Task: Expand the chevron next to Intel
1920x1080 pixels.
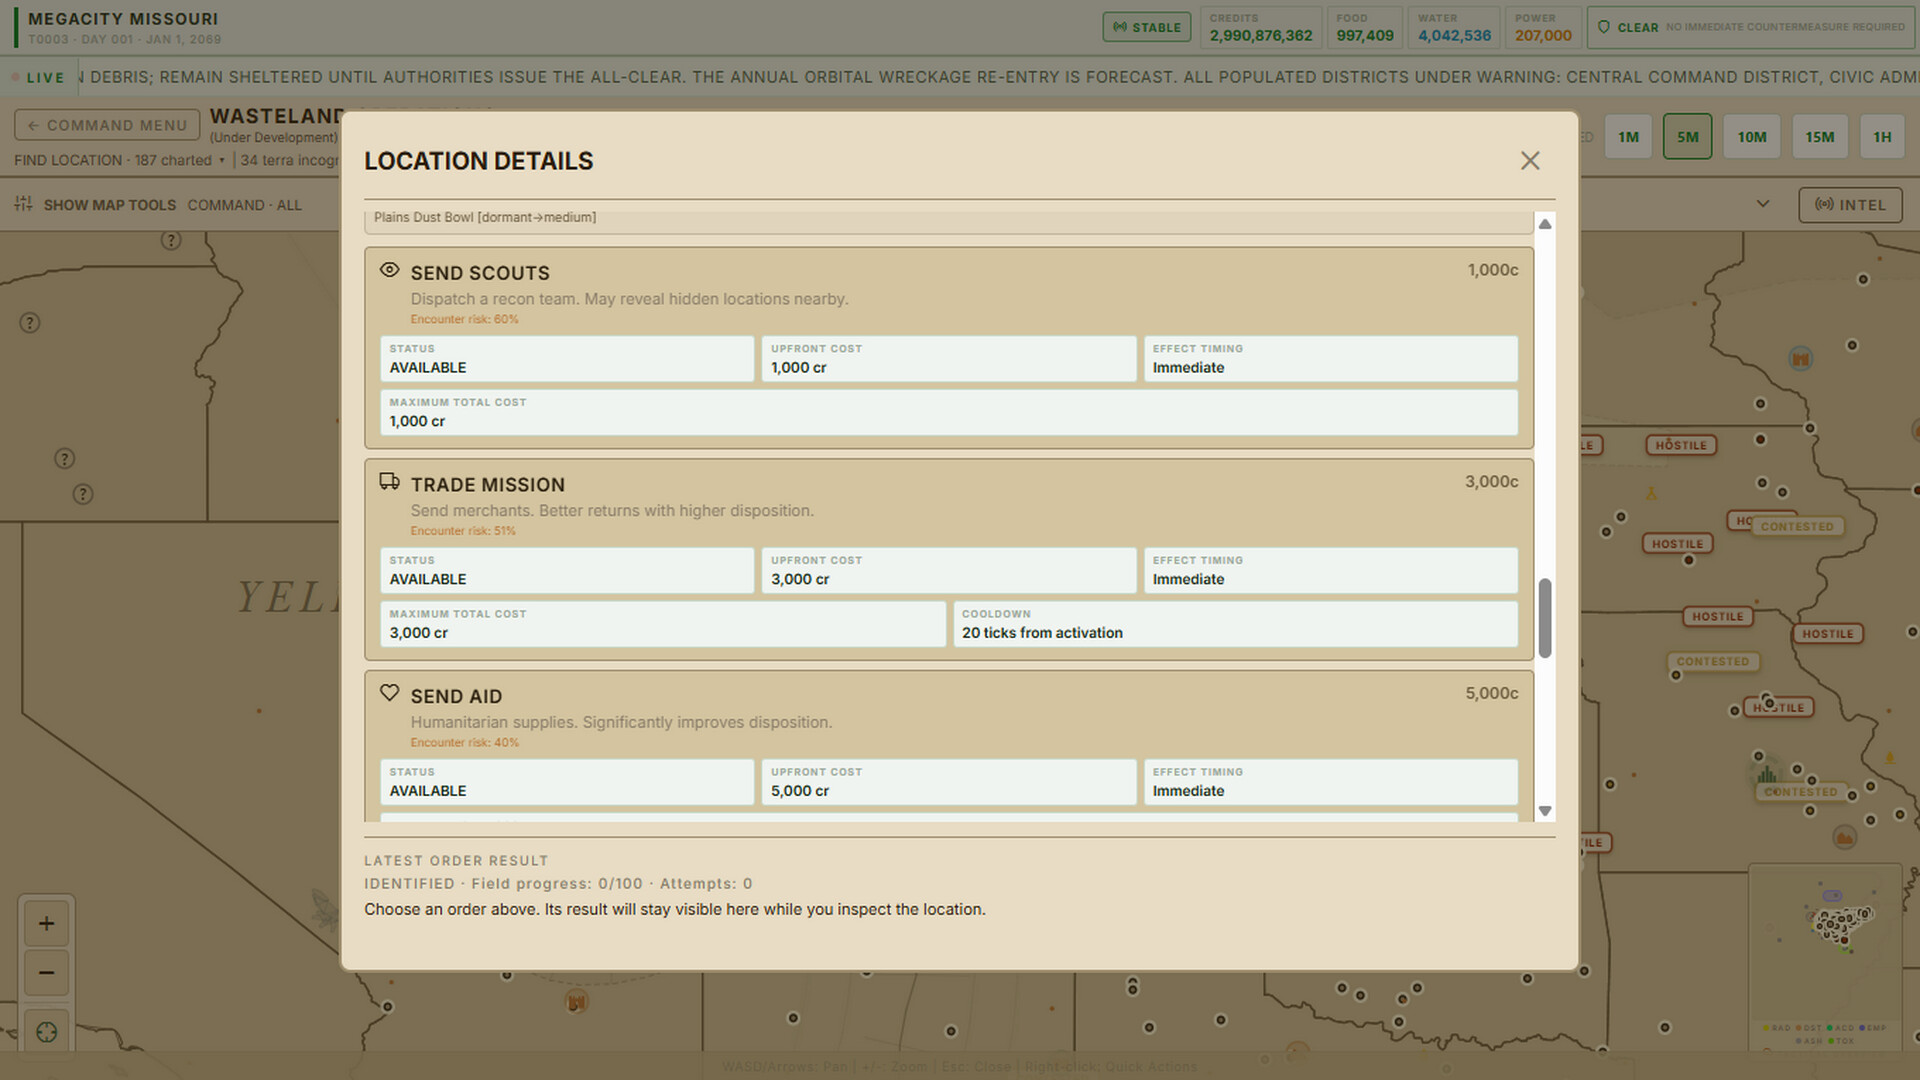Action: tap(1763, 204)
